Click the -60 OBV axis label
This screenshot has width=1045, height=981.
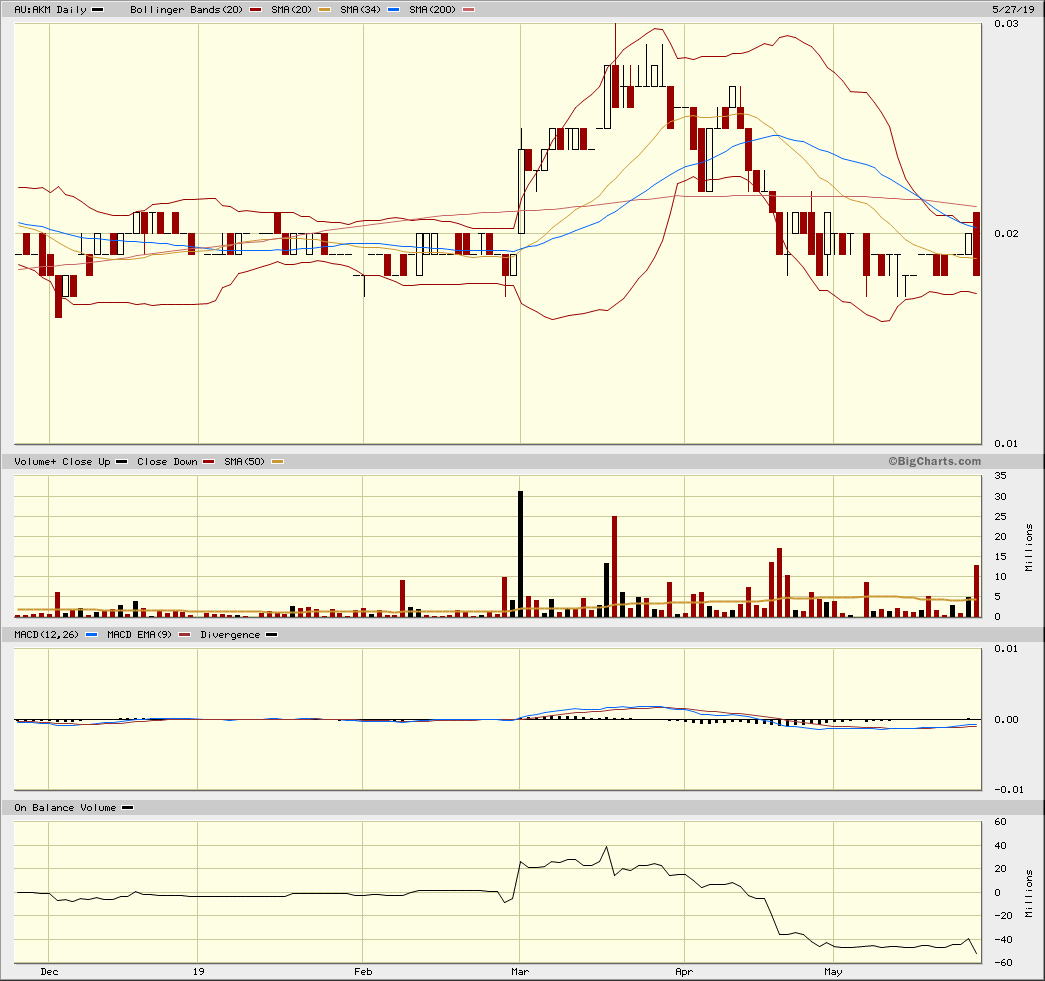(1003, 963)
